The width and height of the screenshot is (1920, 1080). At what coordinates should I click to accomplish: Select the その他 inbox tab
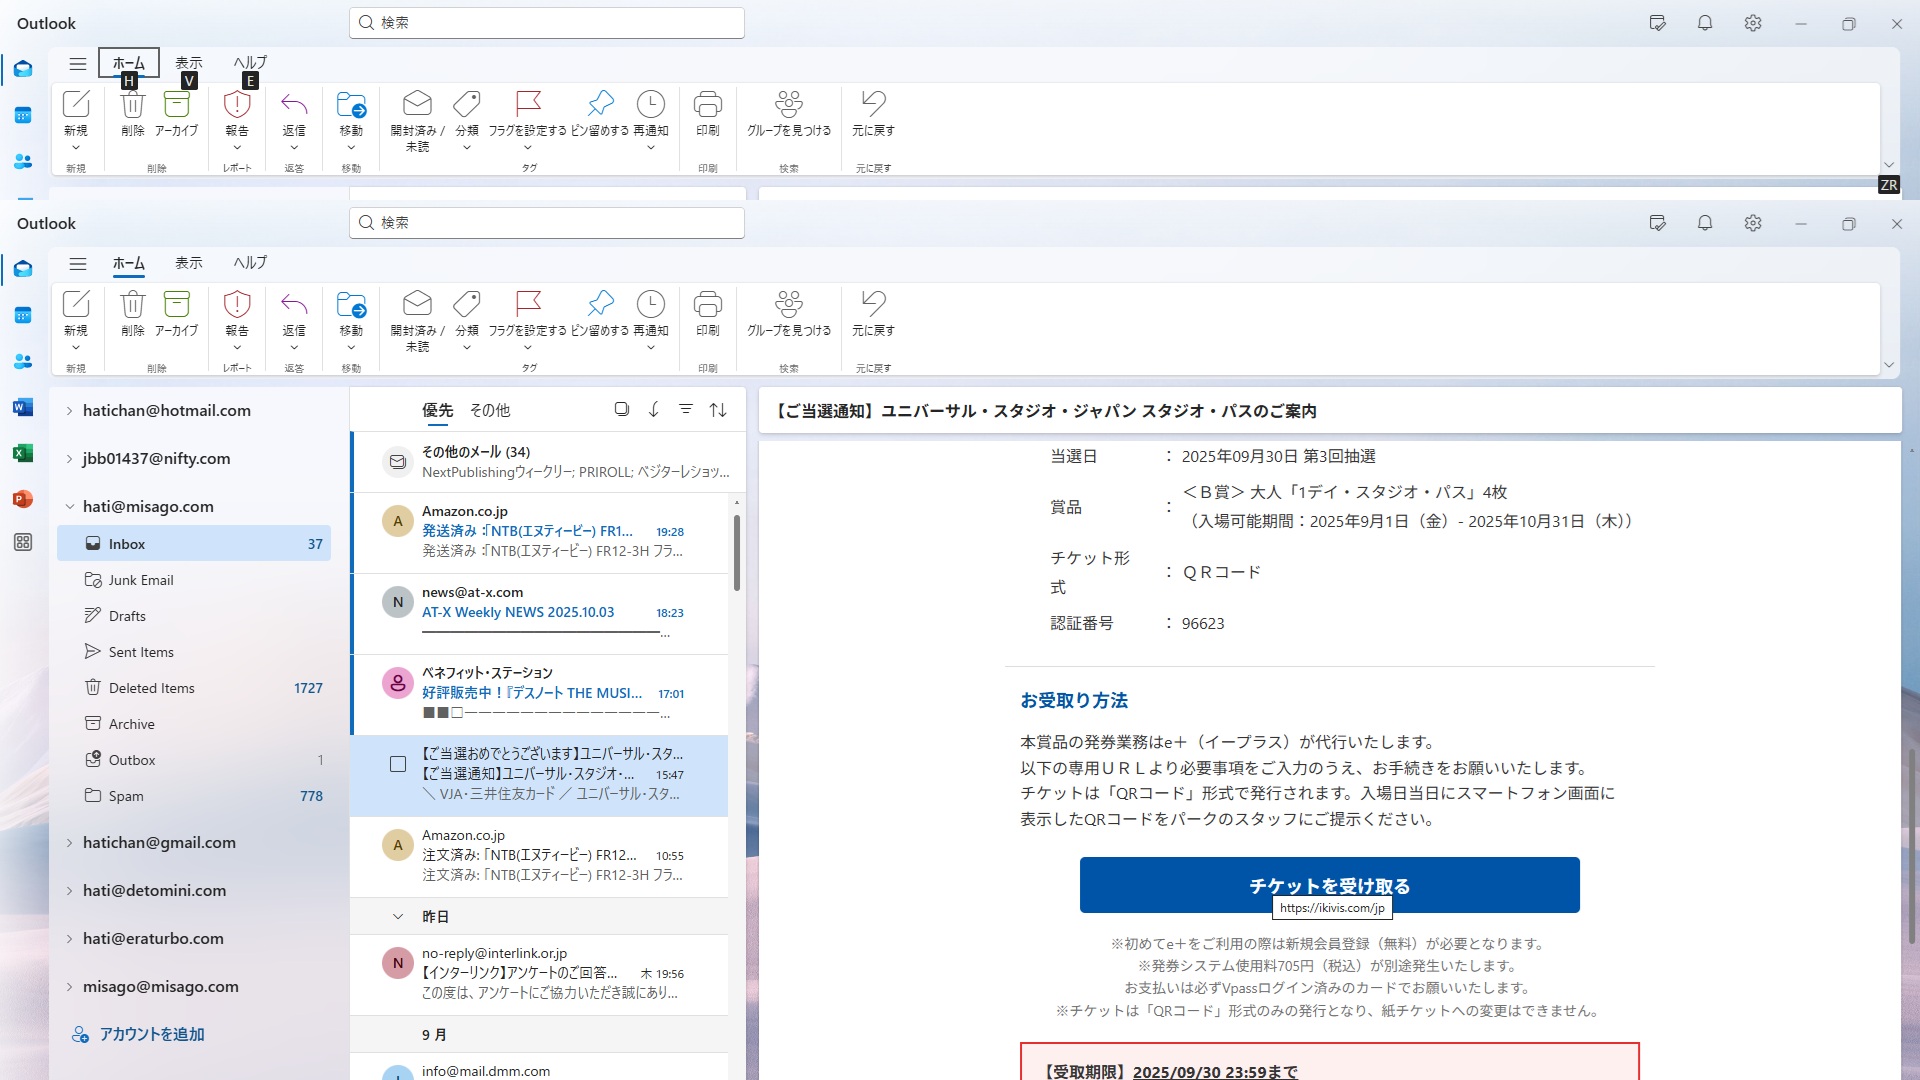(x=489, y=410)
